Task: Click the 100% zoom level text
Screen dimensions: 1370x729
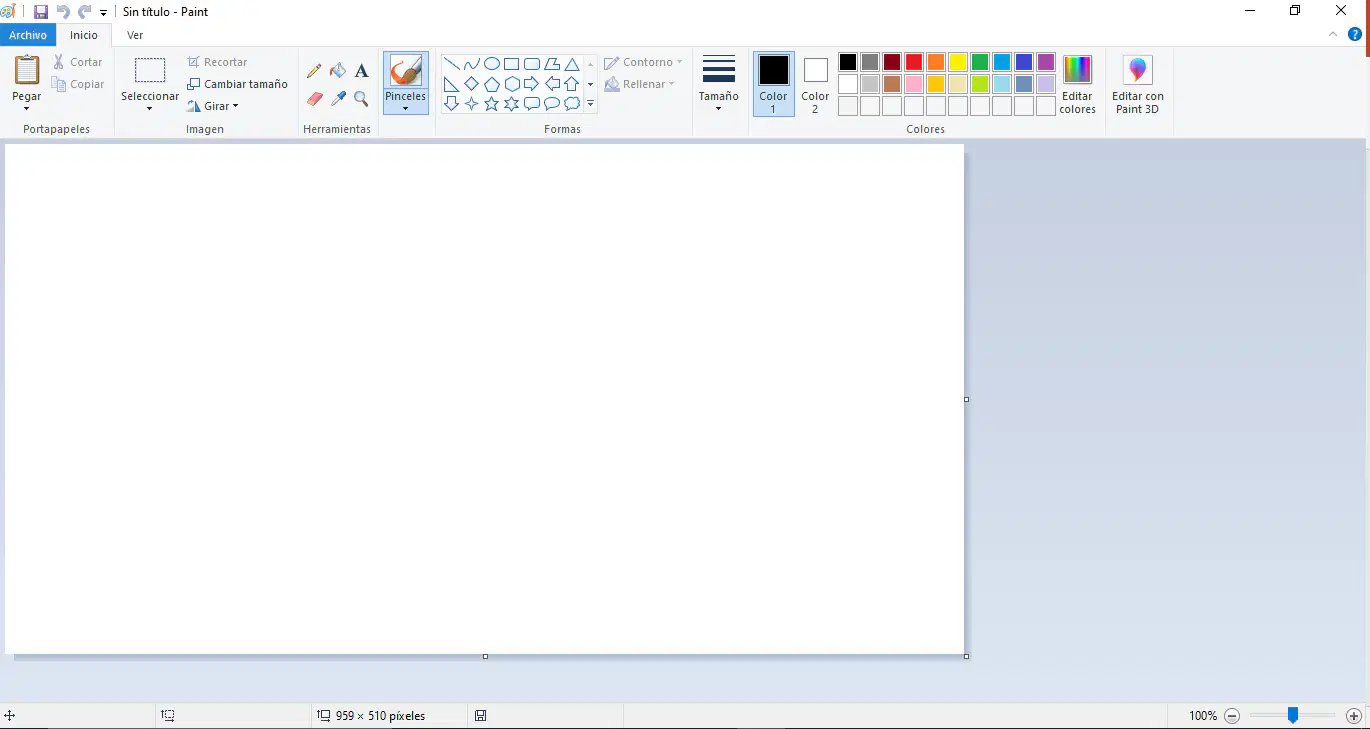Action: pos(1203,716)
